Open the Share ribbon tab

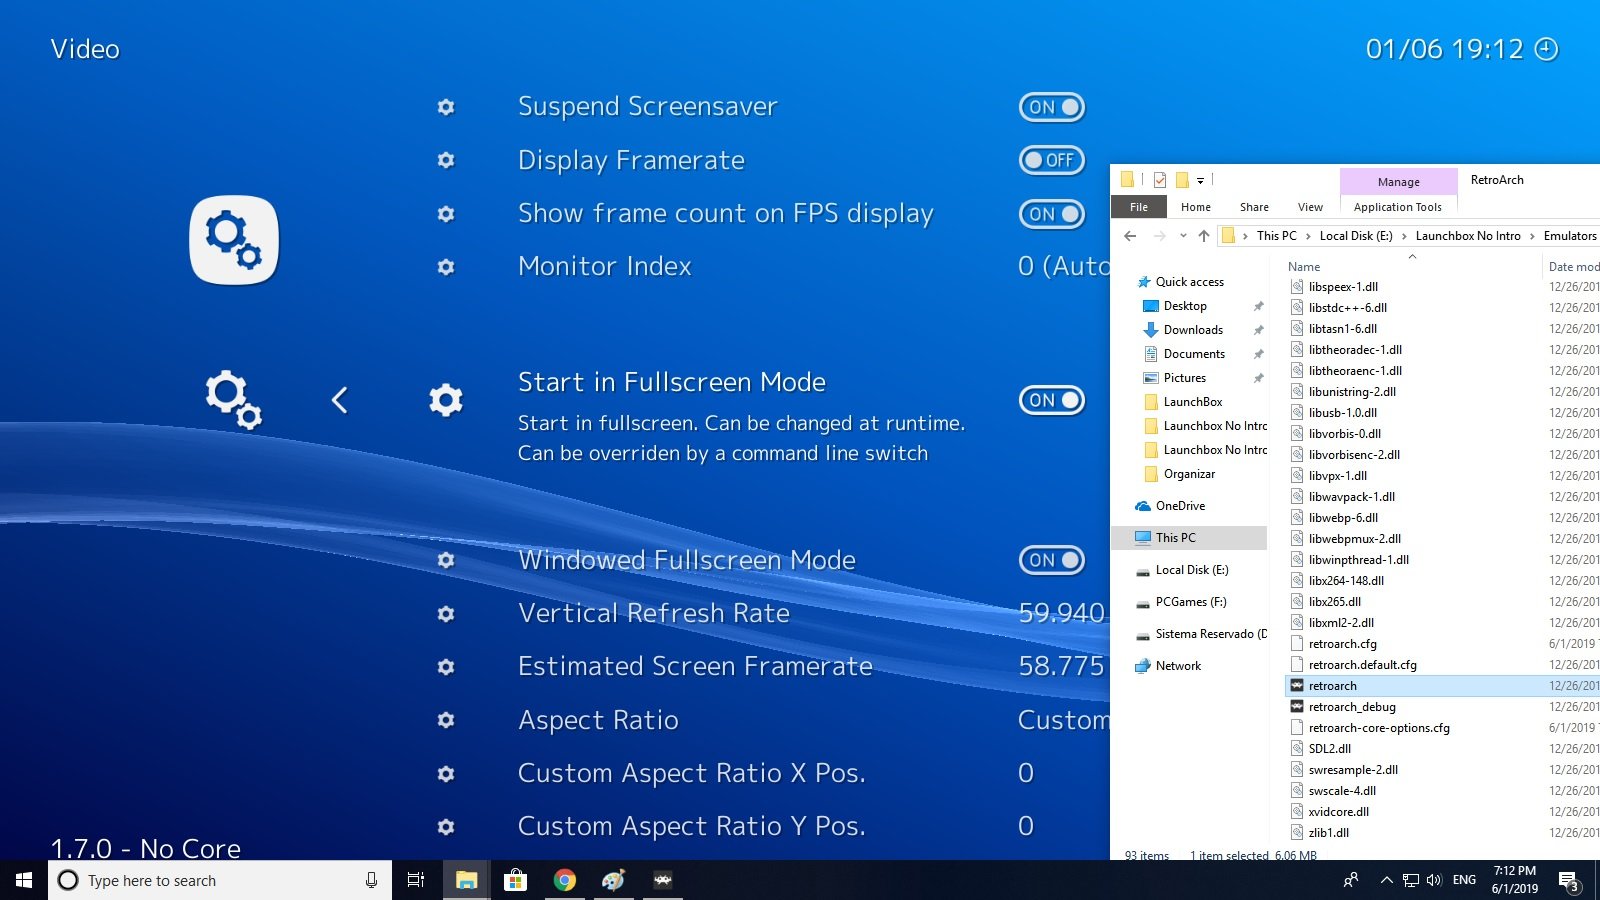point(1254,207)
